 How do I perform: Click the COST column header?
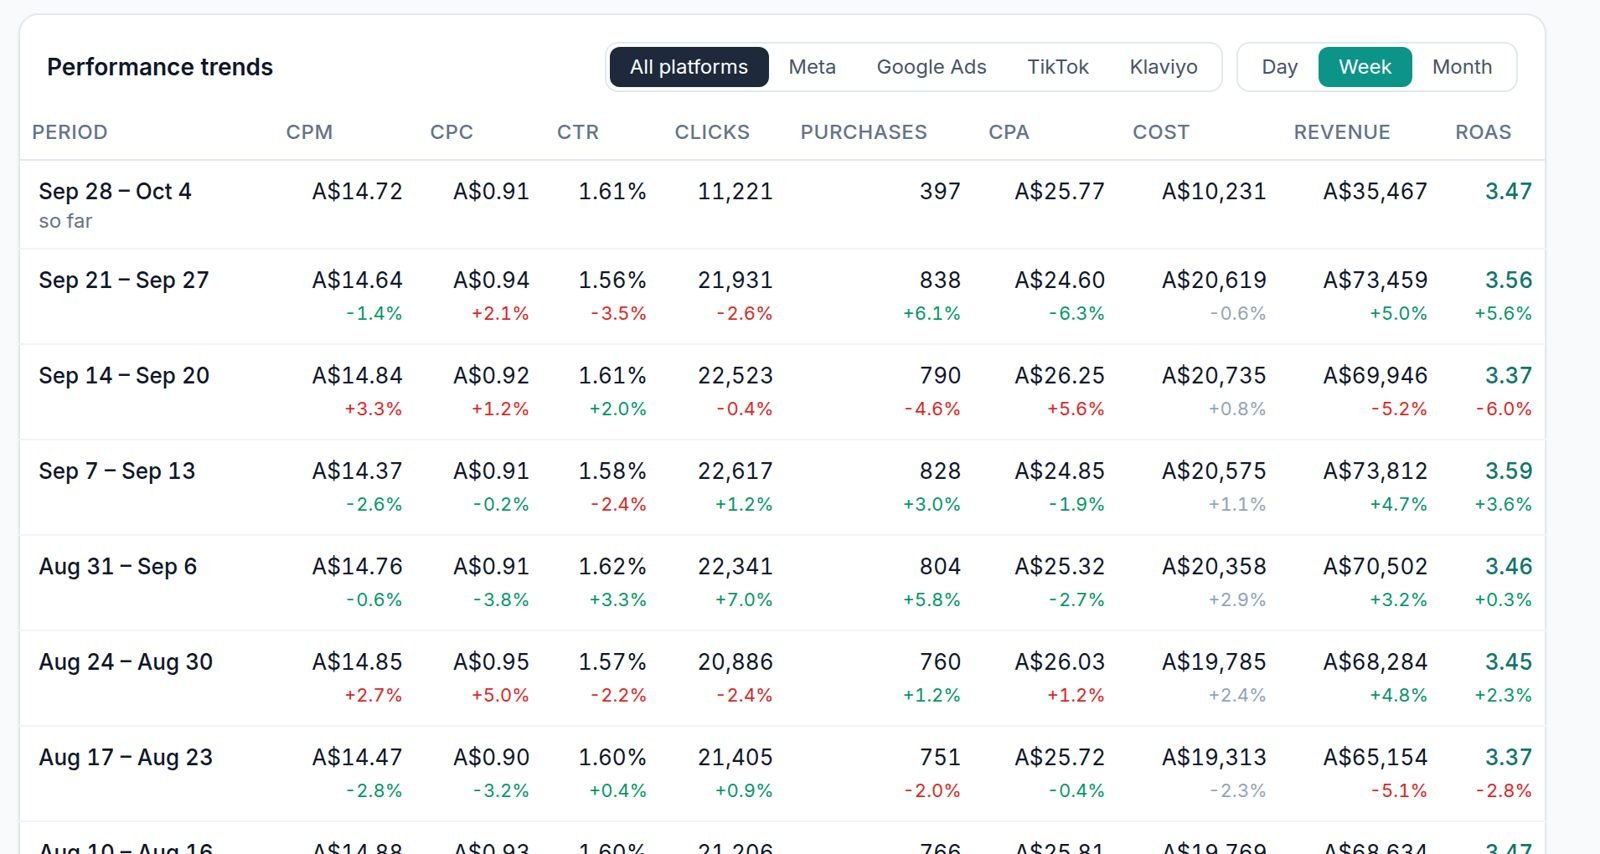coord(1161,132)
